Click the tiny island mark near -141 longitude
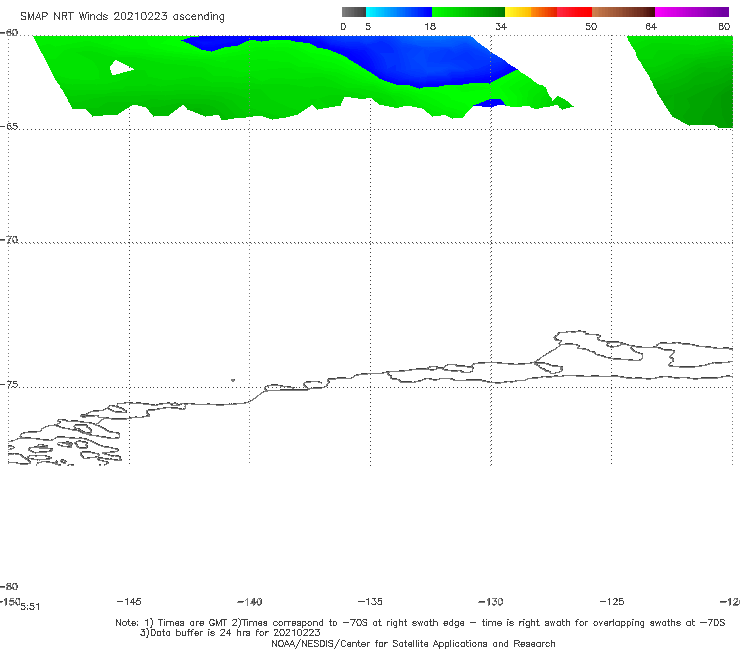The image size is (740, 650). (233, 380)
